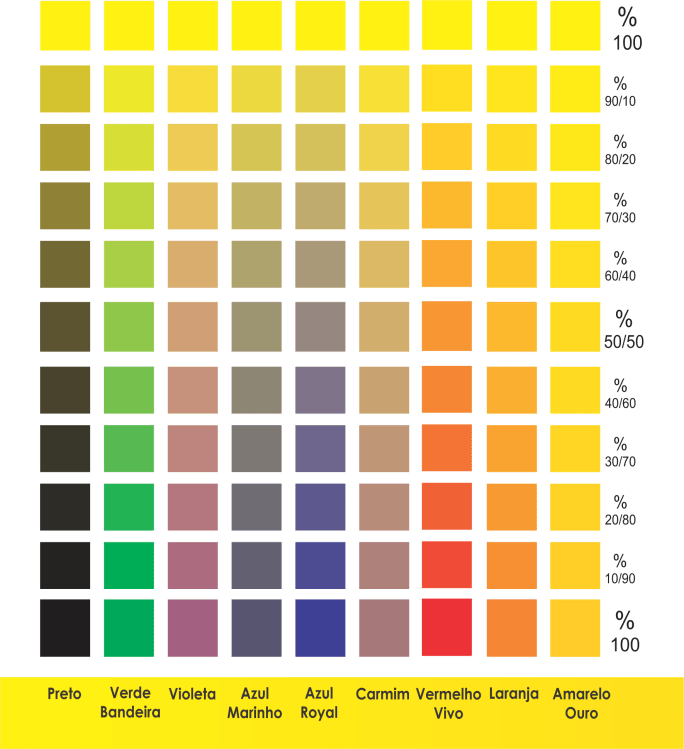Select the pure Azul Royal 100% blue swatch
Viewport: 684px width, 749px height.
click(320, 628)
